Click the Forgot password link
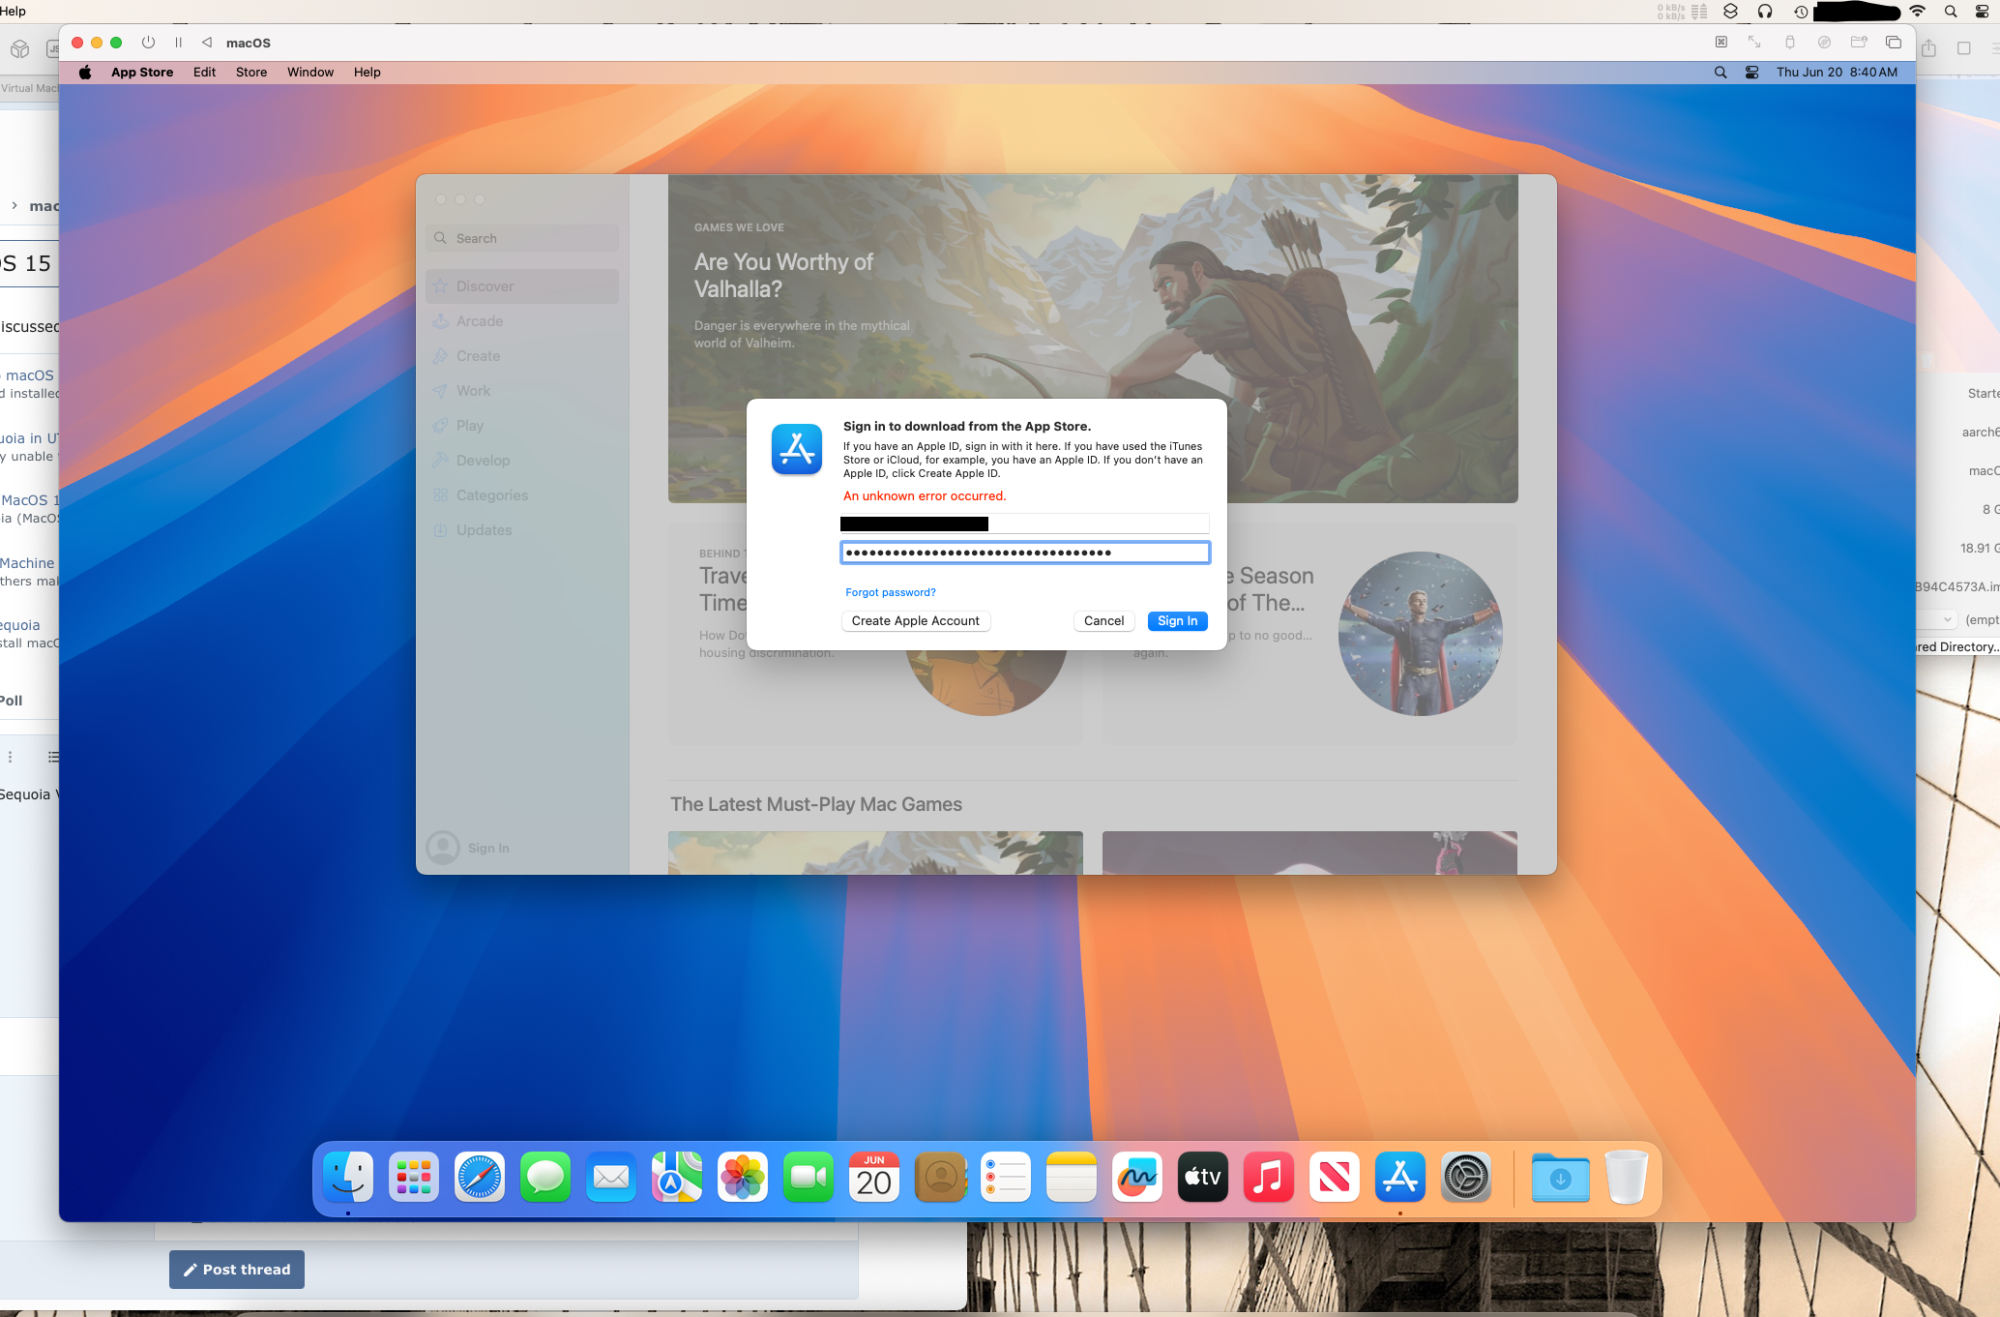This screenshot has height=1317, width=2000. 890,592
